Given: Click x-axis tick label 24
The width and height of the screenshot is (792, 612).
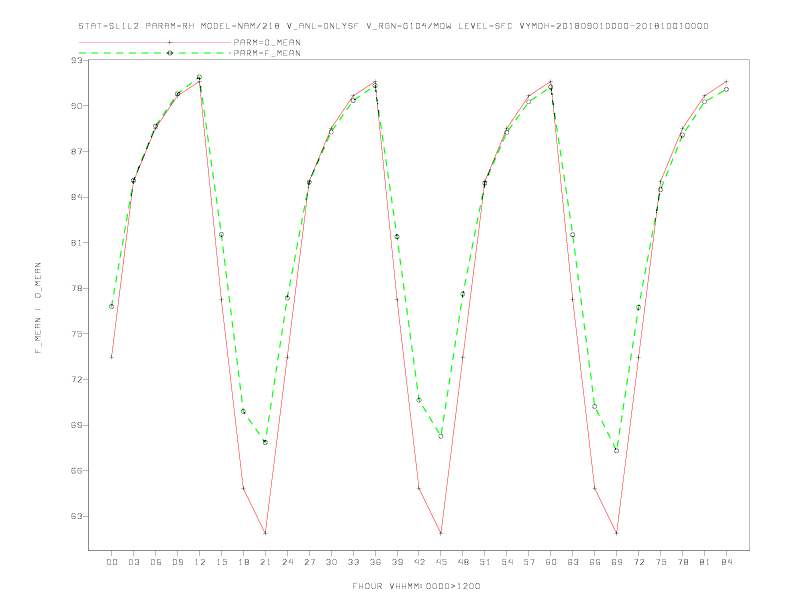Looking at the screenshot, I should tap(287, 562).
